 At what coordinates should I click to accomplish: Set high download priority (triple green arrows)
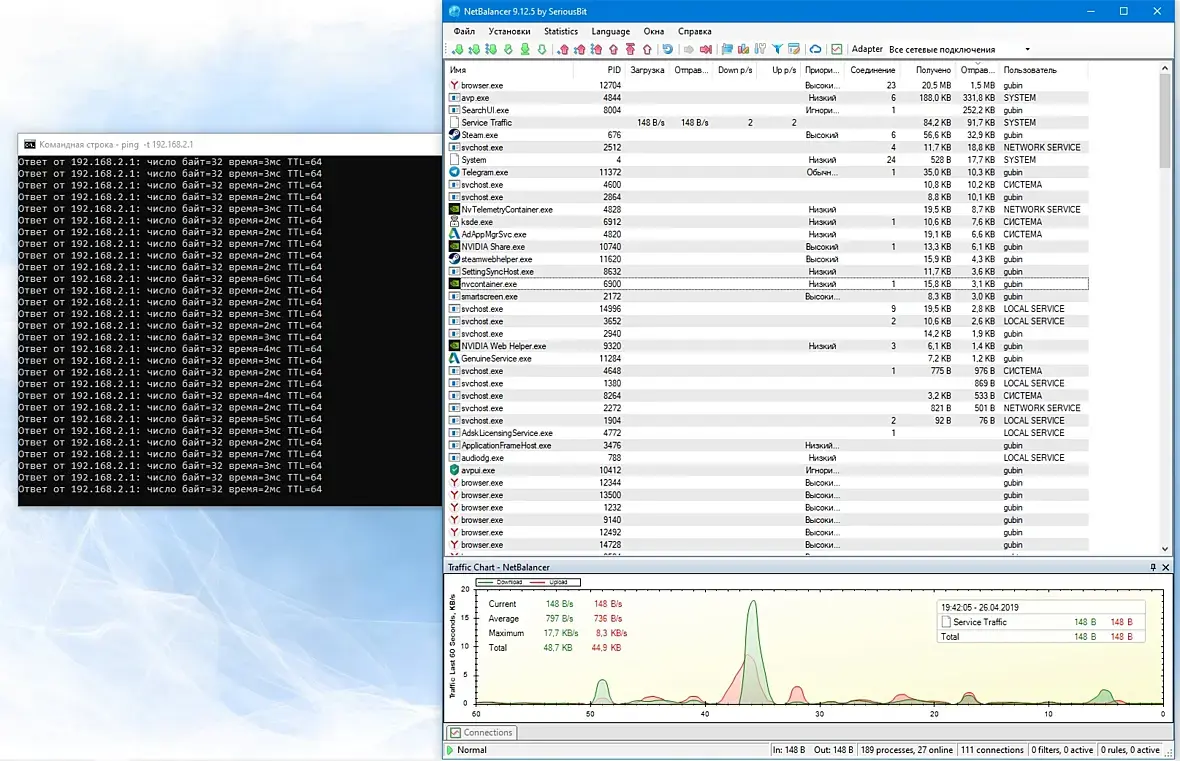point(491,50)
